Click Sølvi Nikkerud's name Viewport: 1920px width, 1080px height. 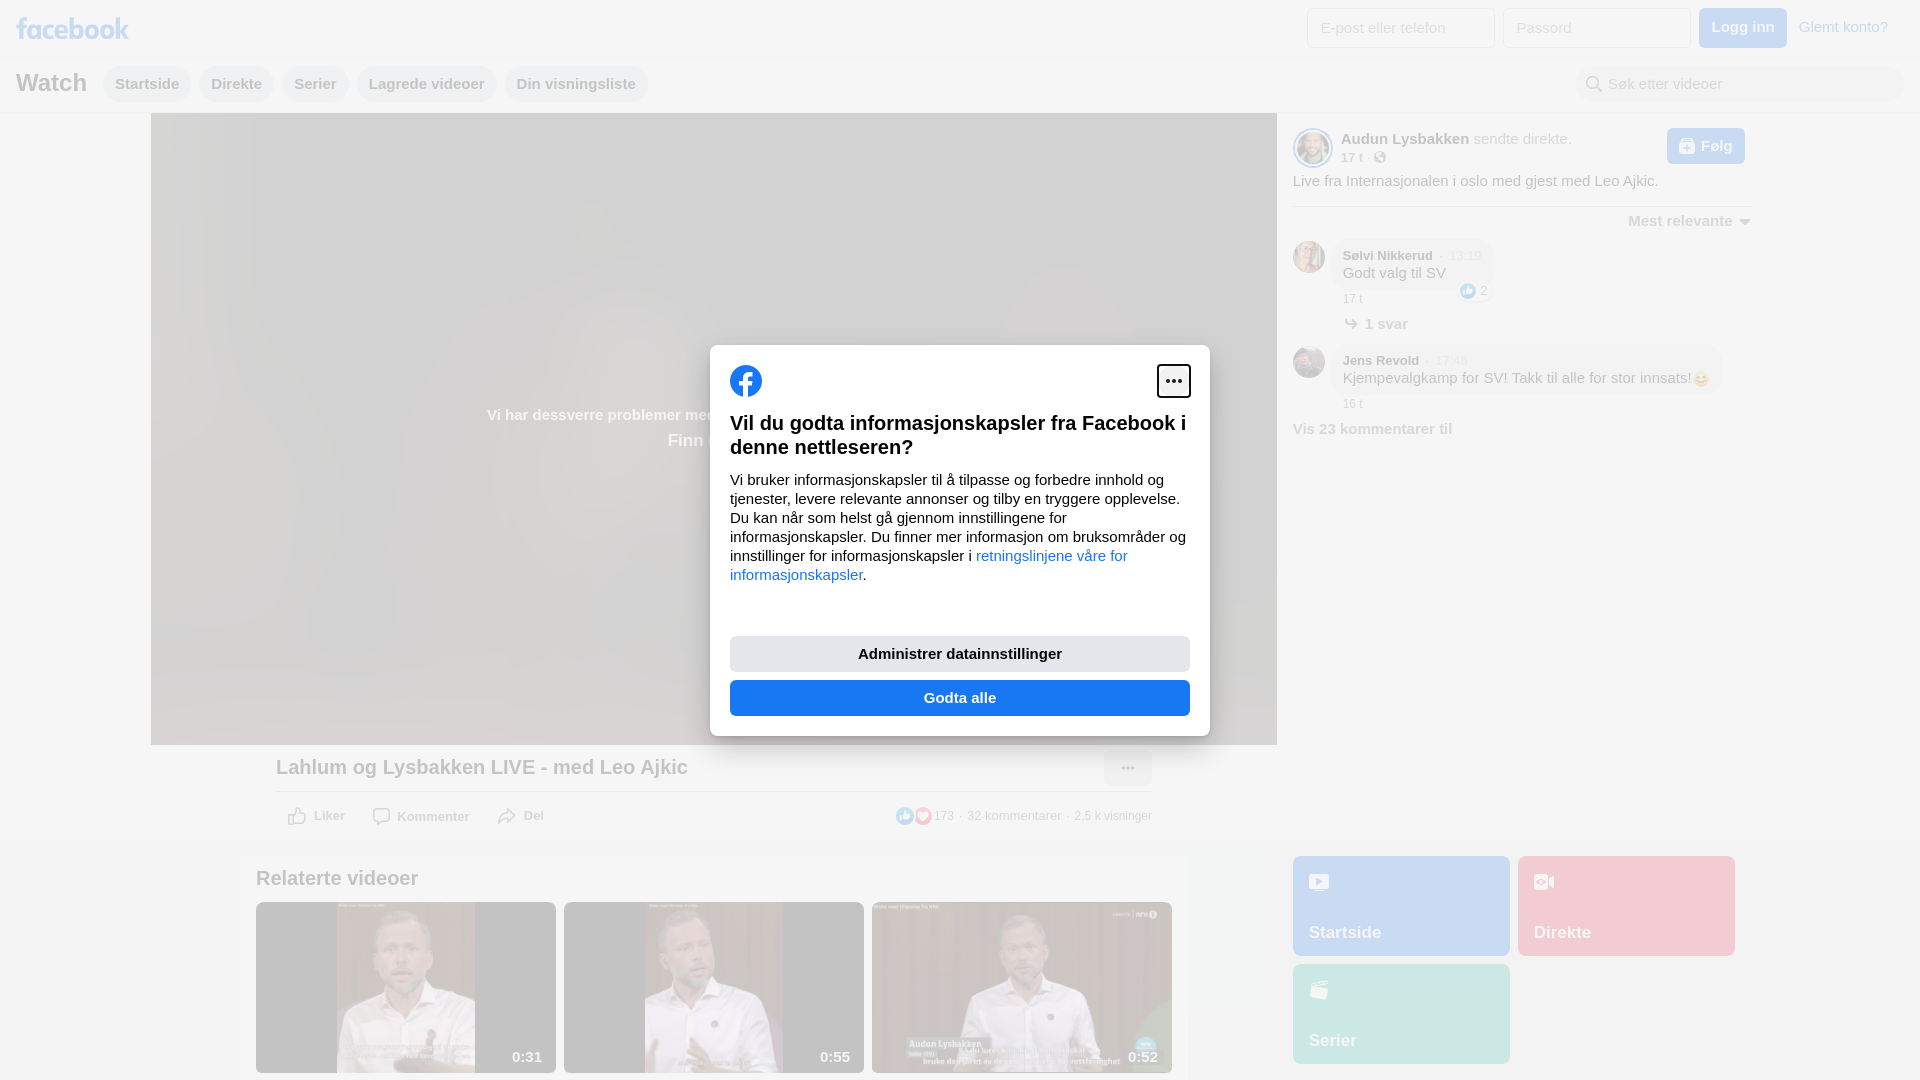point(1387,256)
